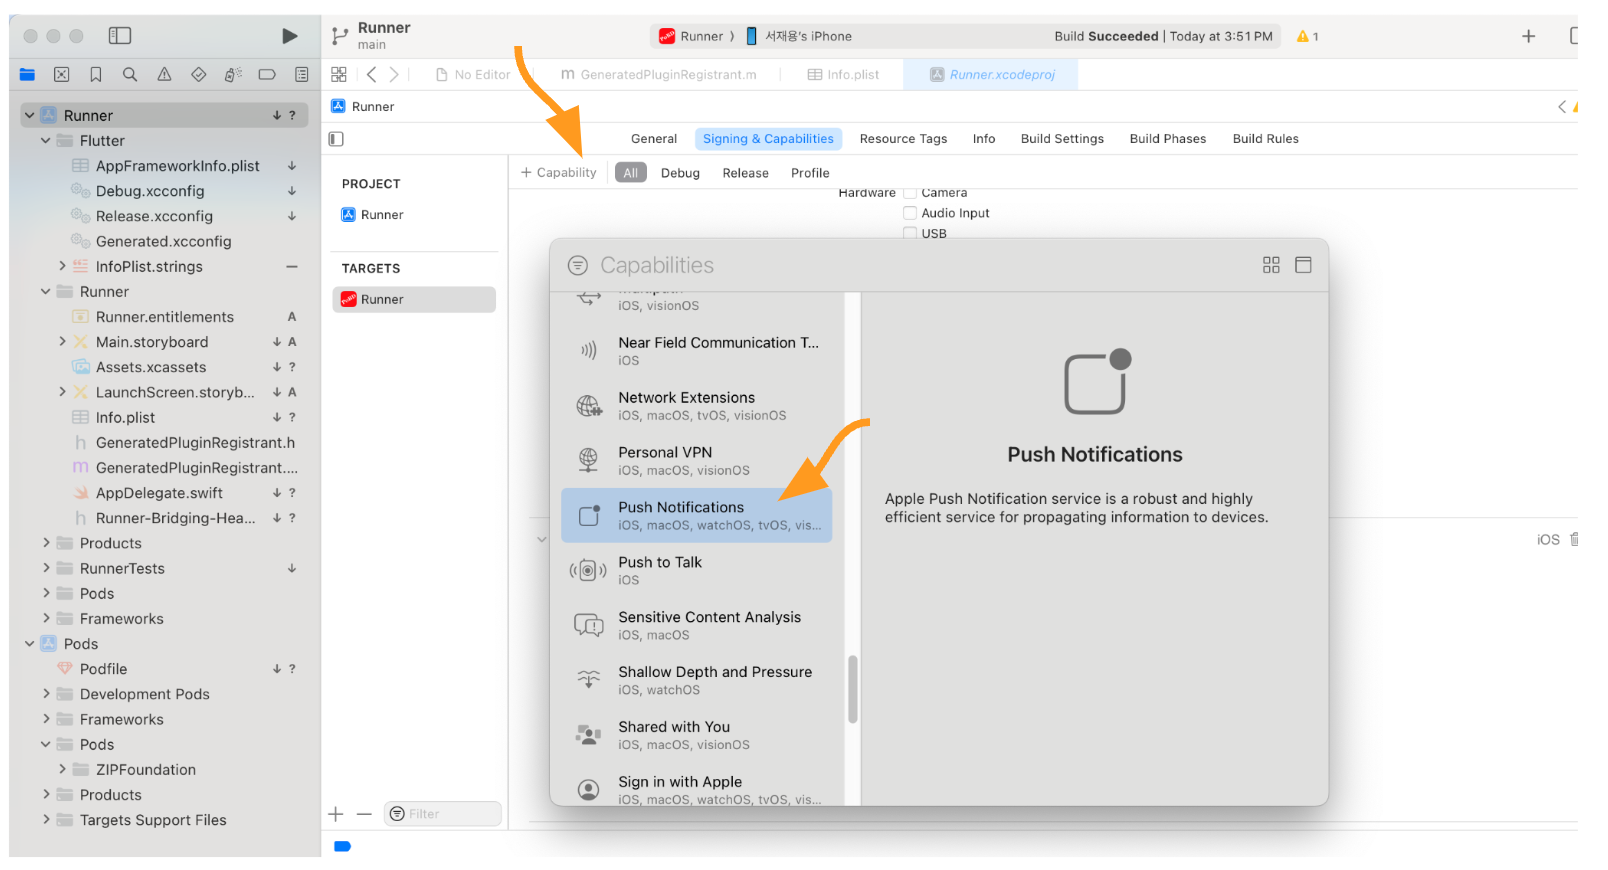The image size is (1608, 870).
Task: Expand Development Pods
Action: click(46, 694)
